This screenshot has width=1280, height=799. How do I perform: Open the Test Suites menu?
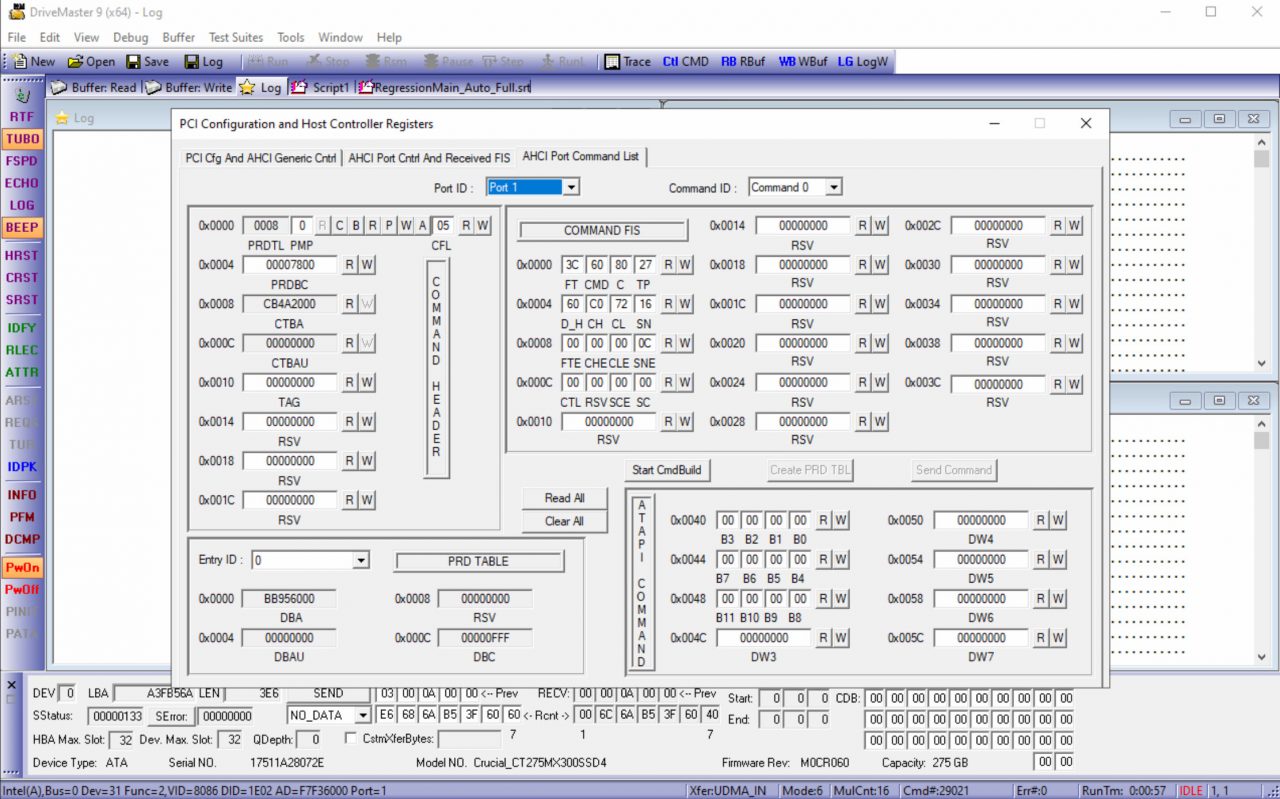234,37
